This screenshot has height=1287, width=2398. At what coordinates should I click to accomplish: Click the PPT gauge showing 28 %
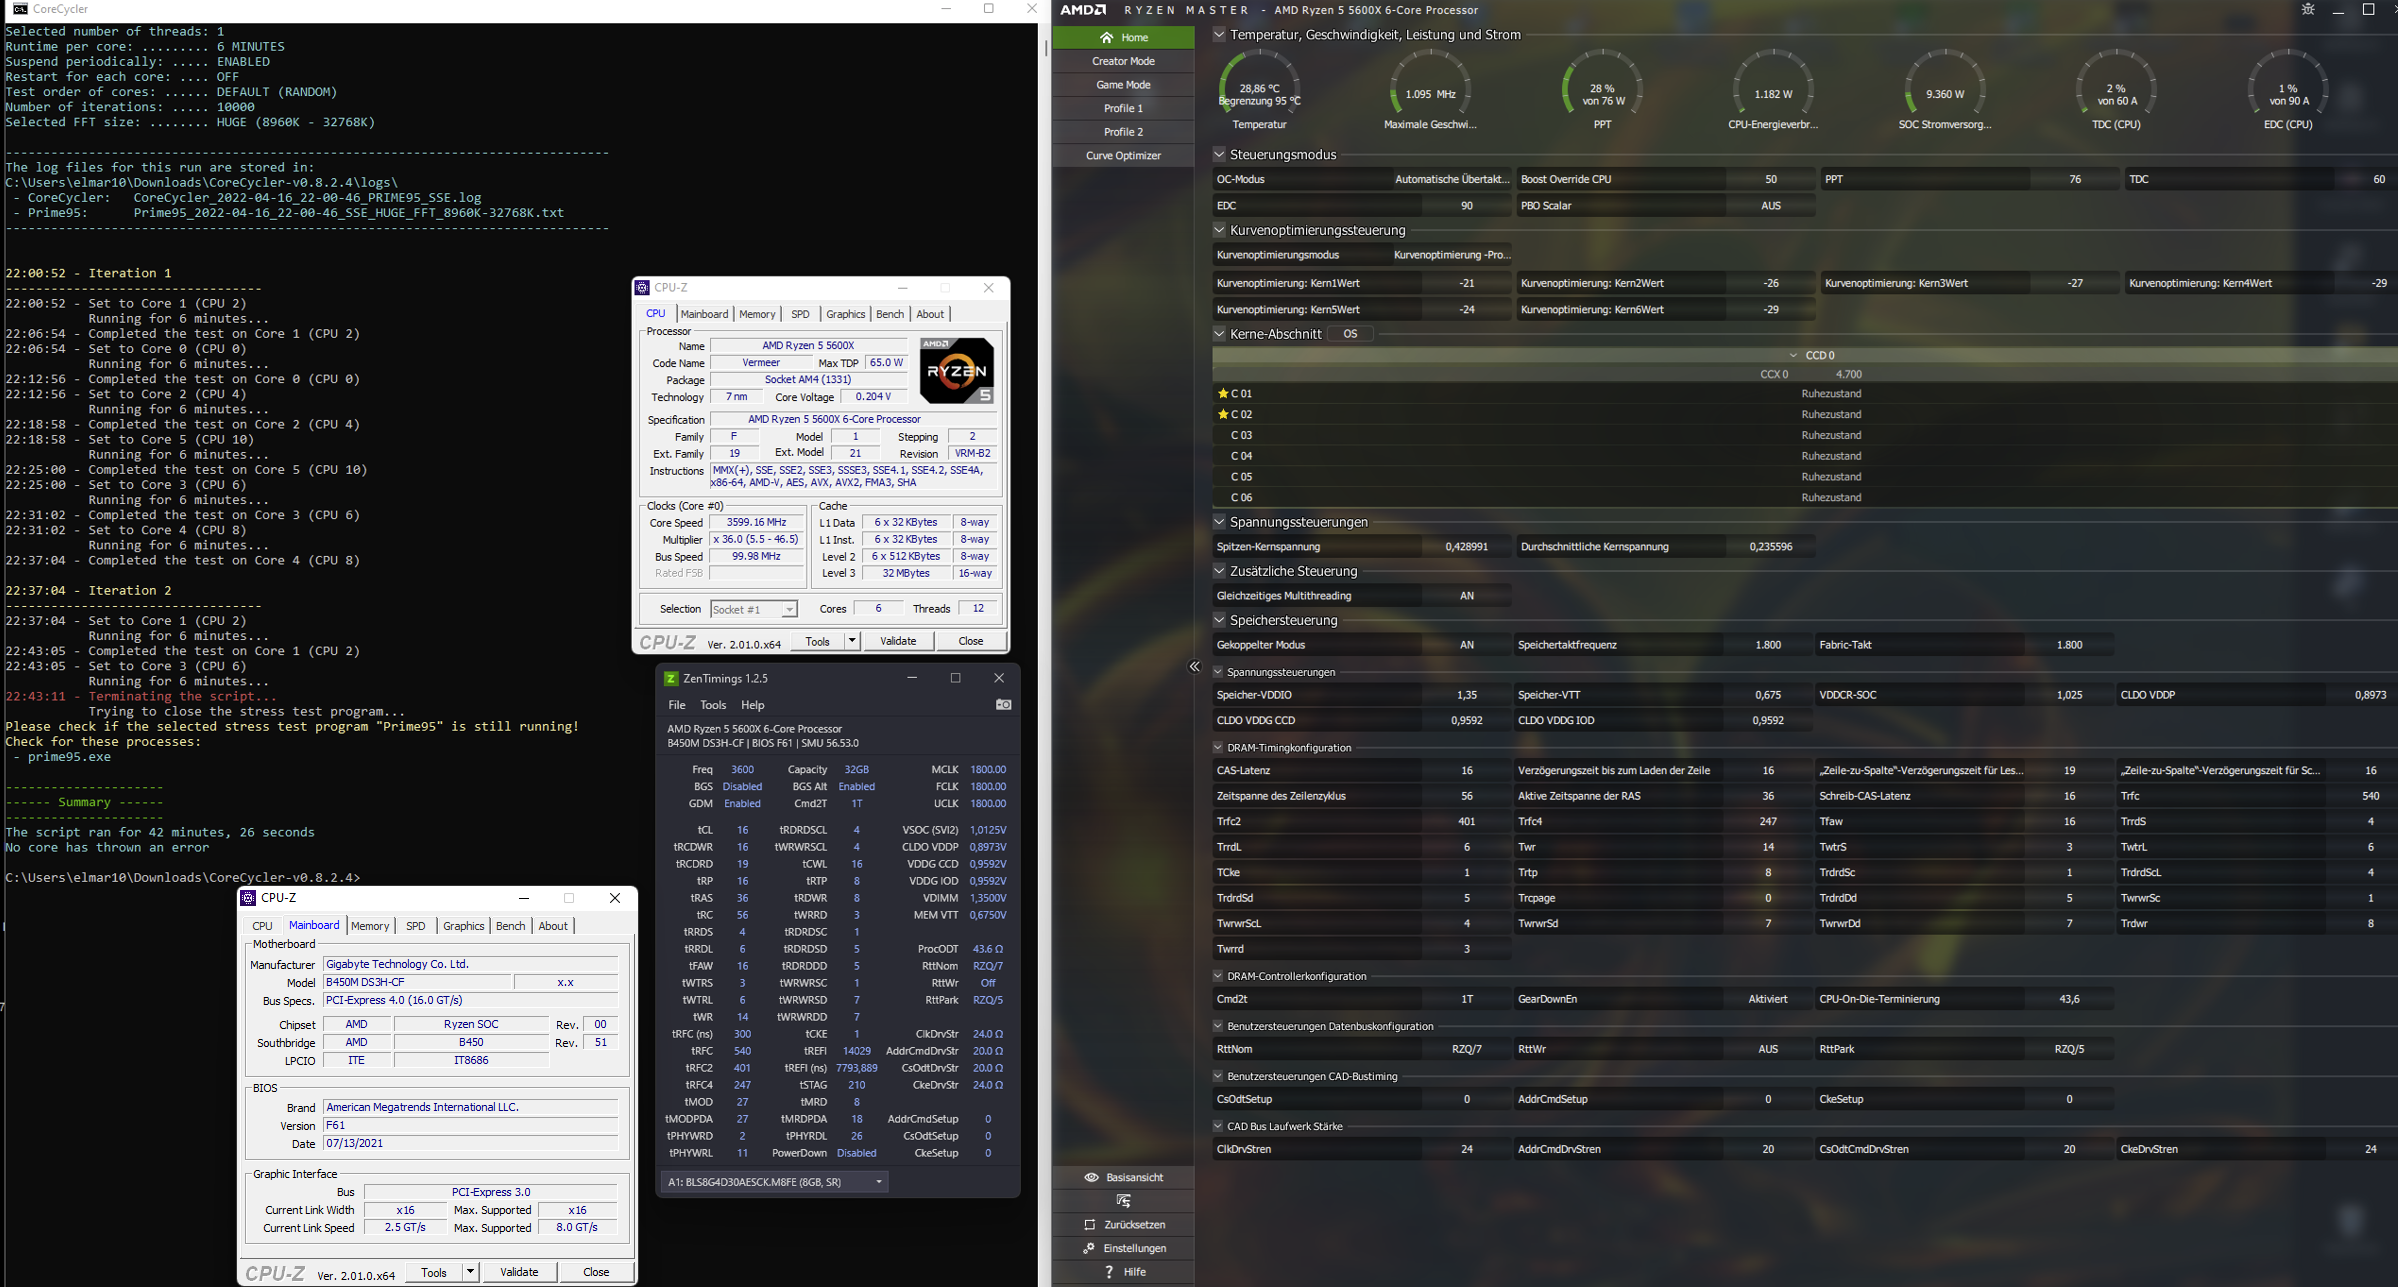(1602, 90)
